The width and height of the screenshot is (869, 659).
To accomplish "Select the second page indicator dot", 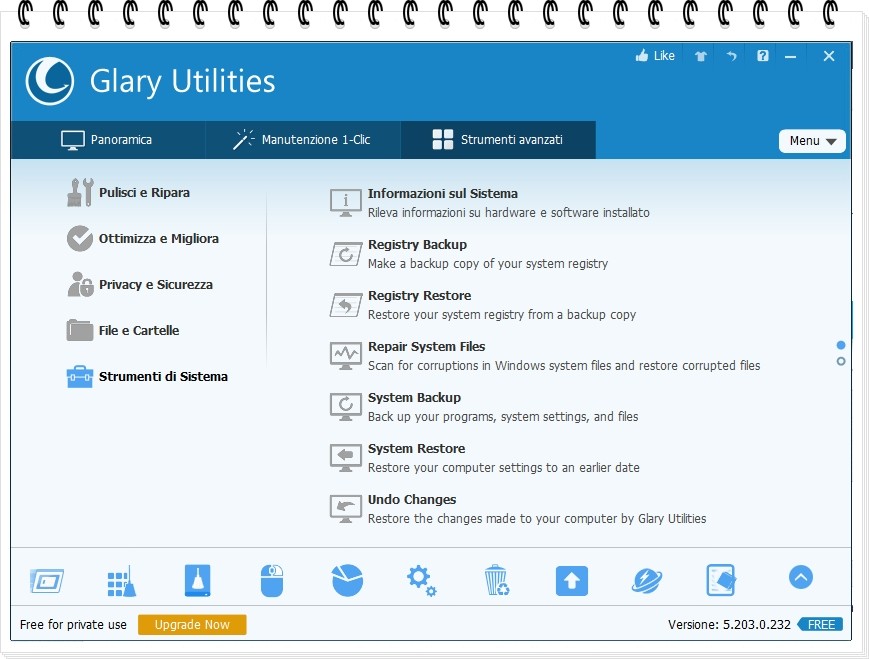I will (841, 361).
